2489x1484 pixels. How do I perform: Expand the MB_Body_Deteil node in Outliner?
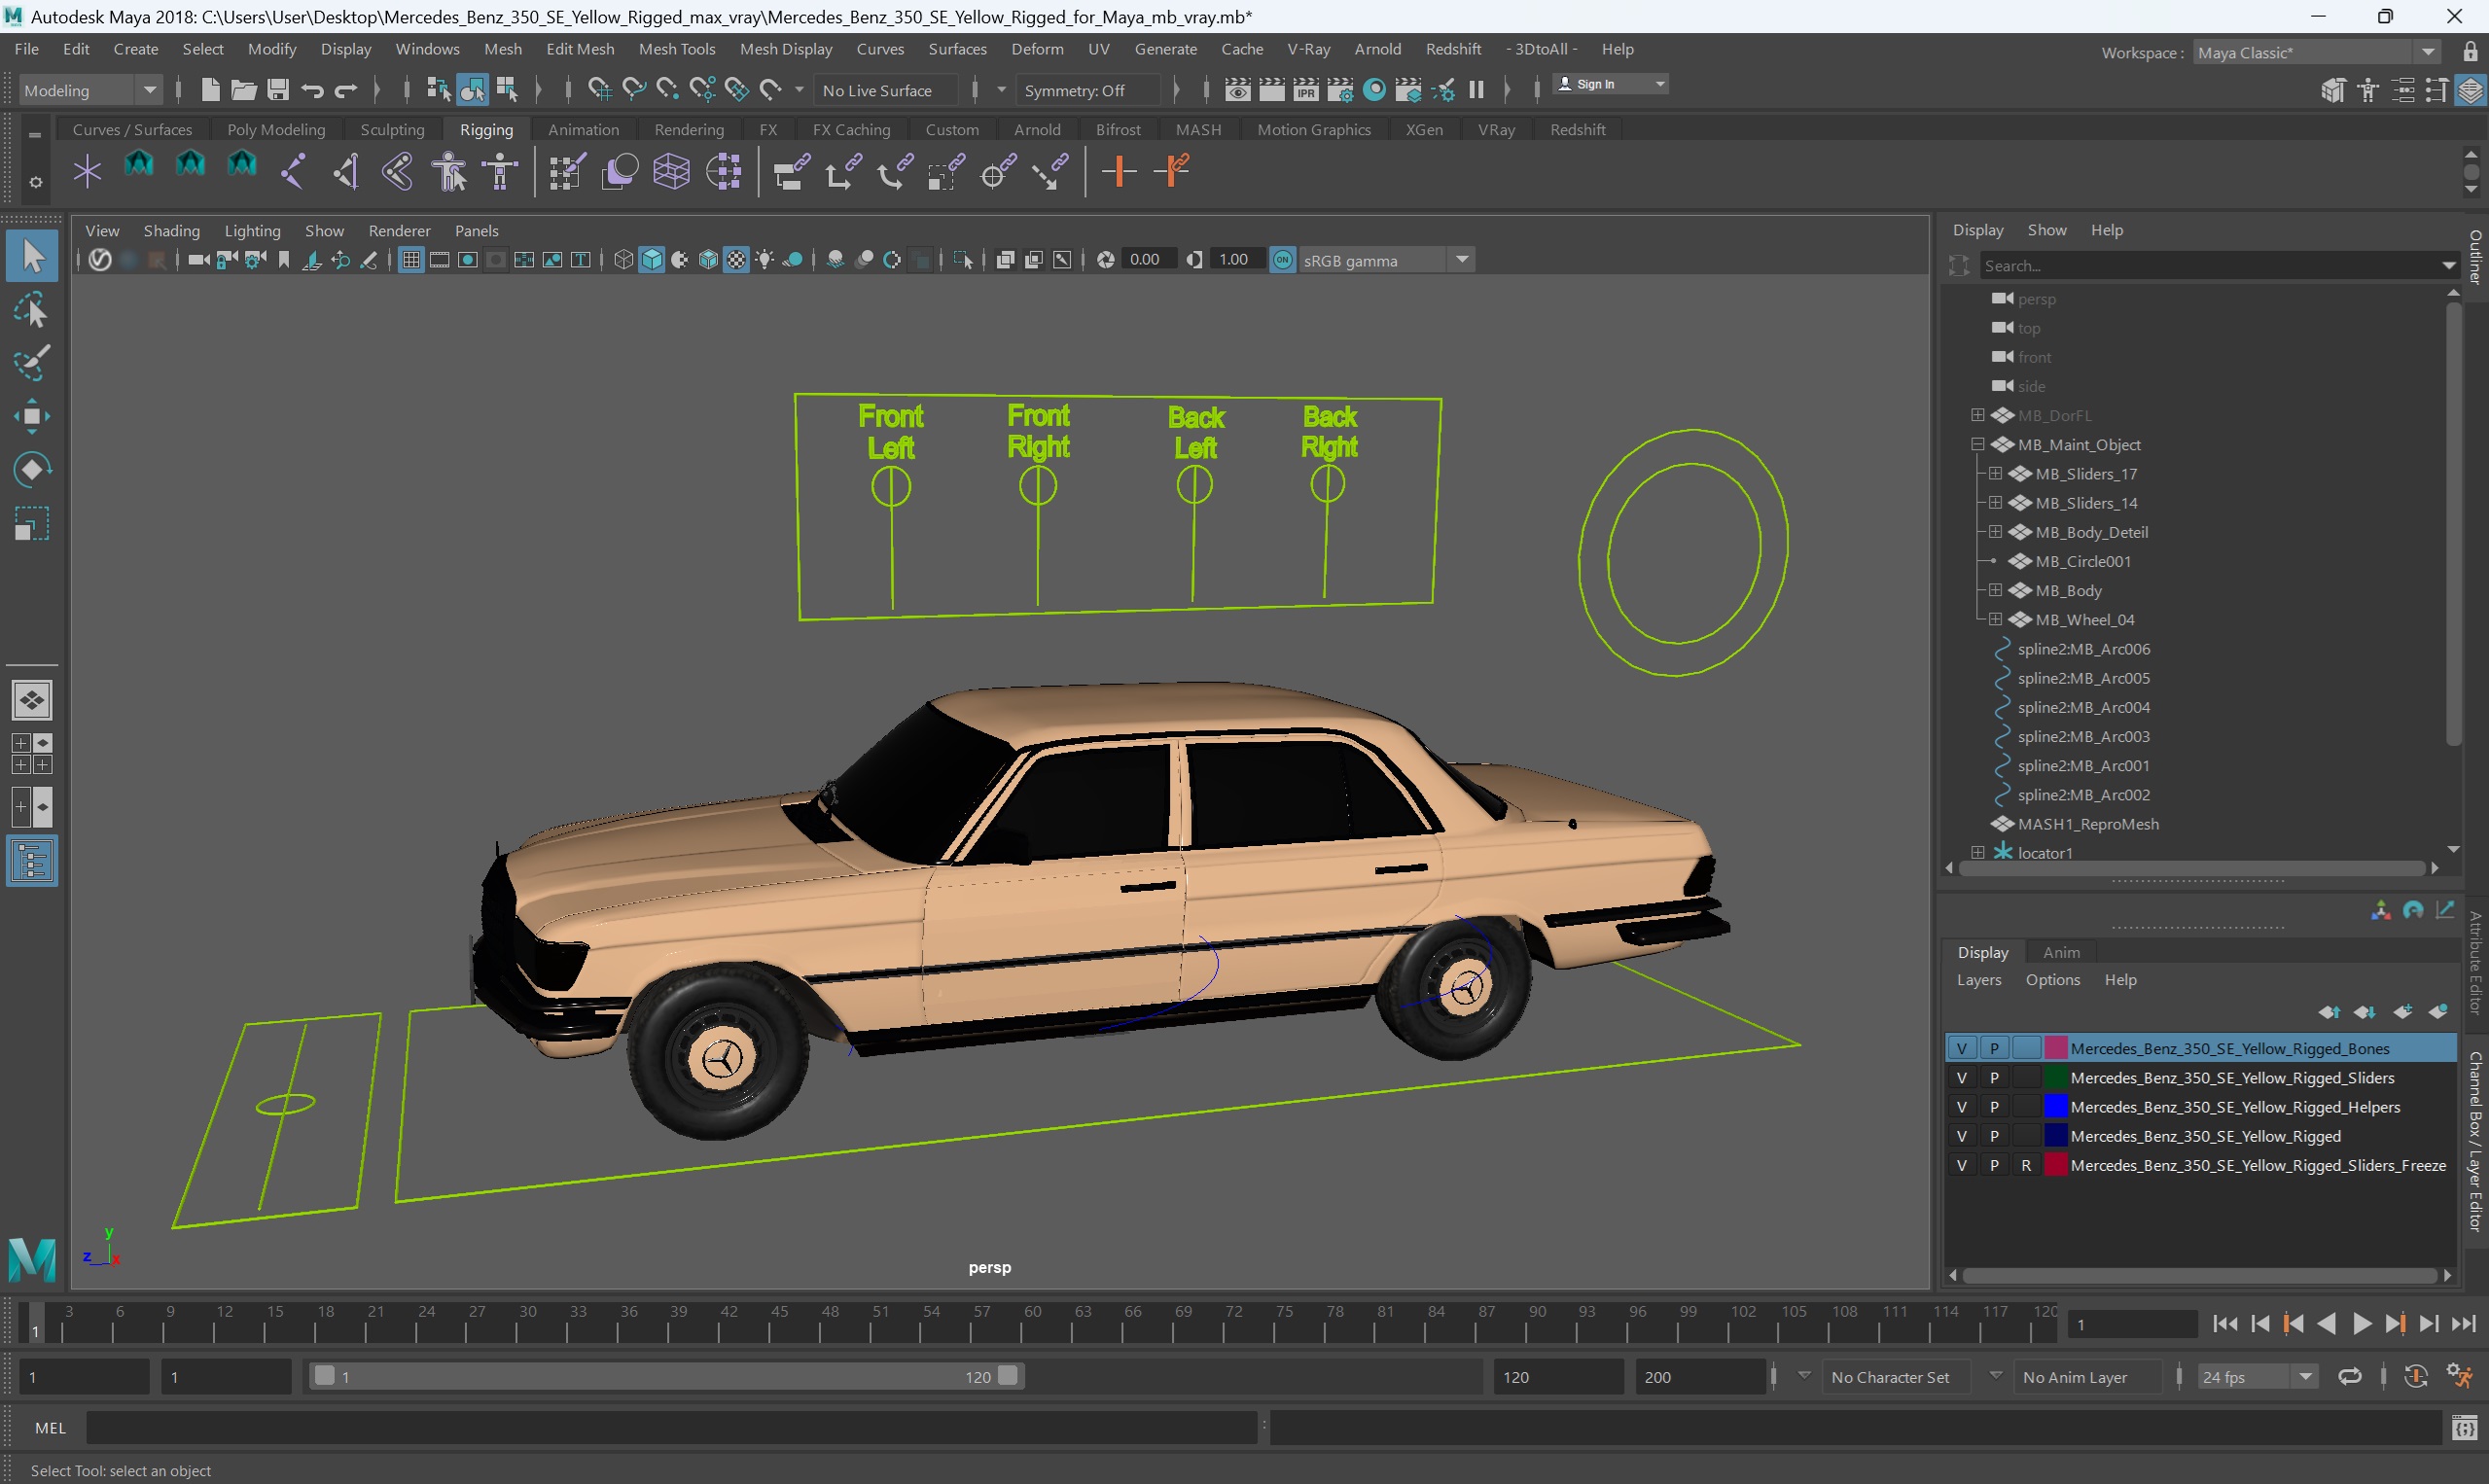point(1995,532)
